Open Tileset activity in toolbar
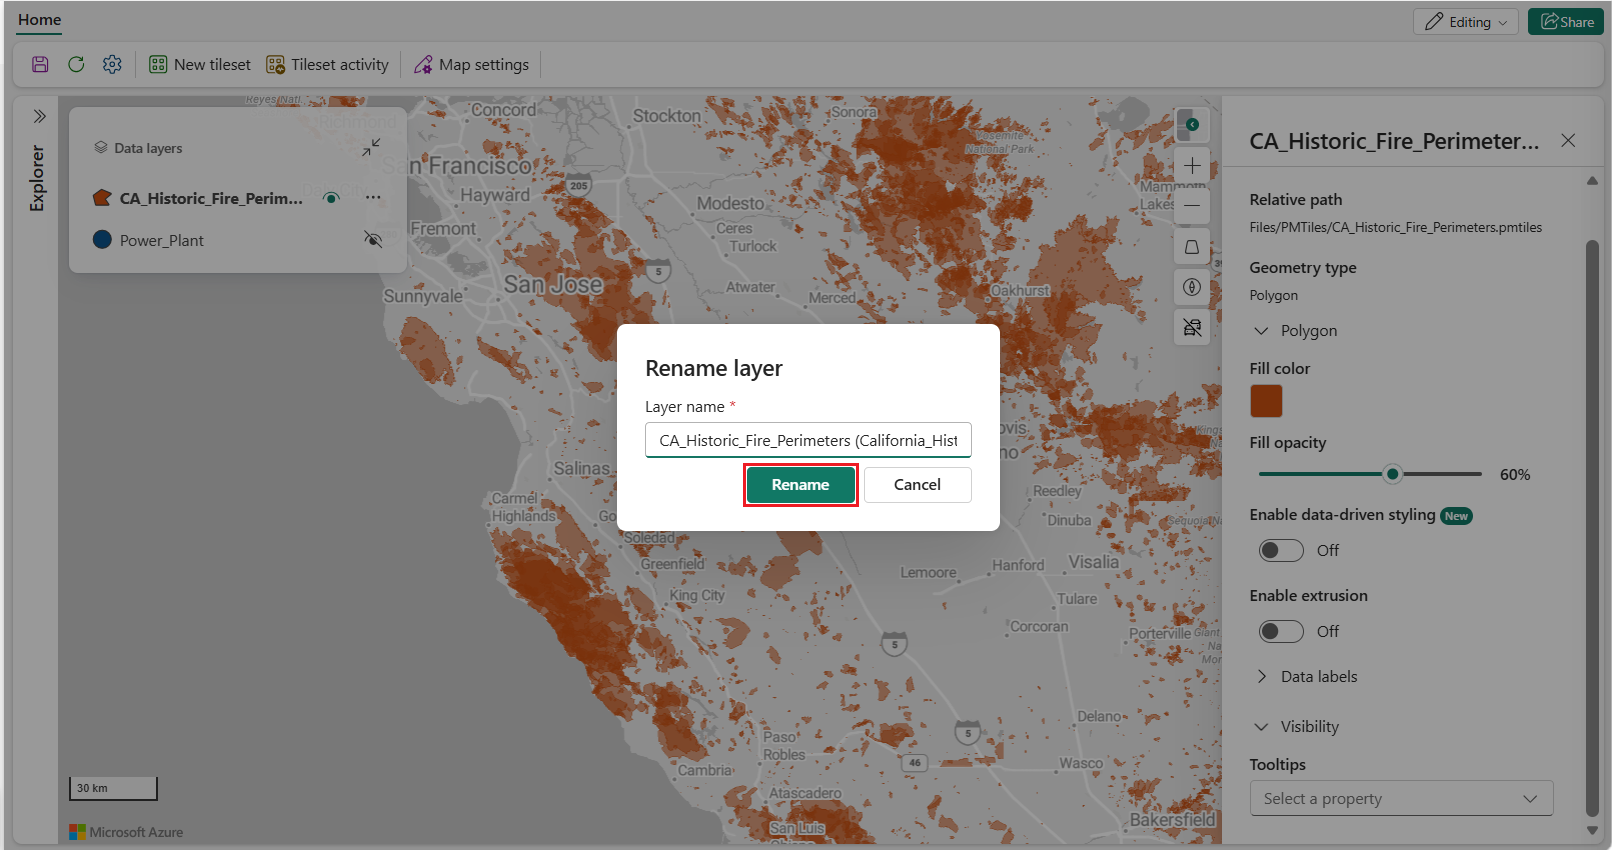1612x850 pixels. 327,64
